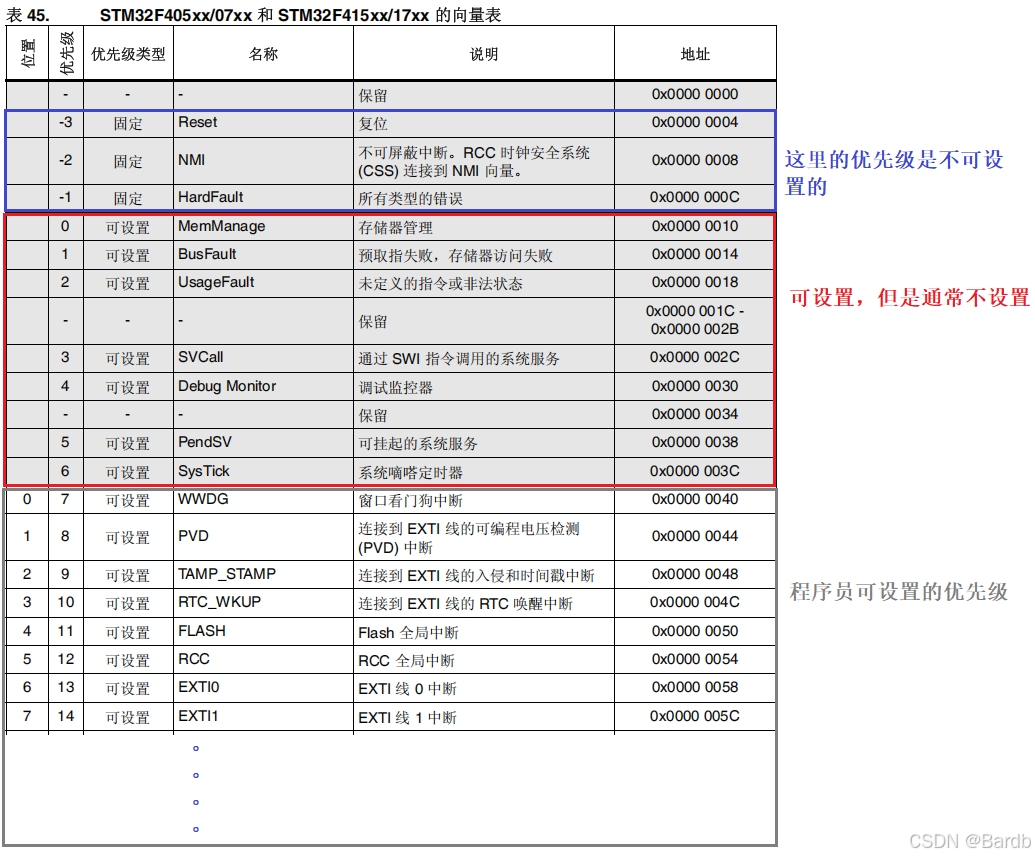Viewport: 1035px width, 859px height.
Task: Click address 0x0000 0050
Action: (695, 631)
